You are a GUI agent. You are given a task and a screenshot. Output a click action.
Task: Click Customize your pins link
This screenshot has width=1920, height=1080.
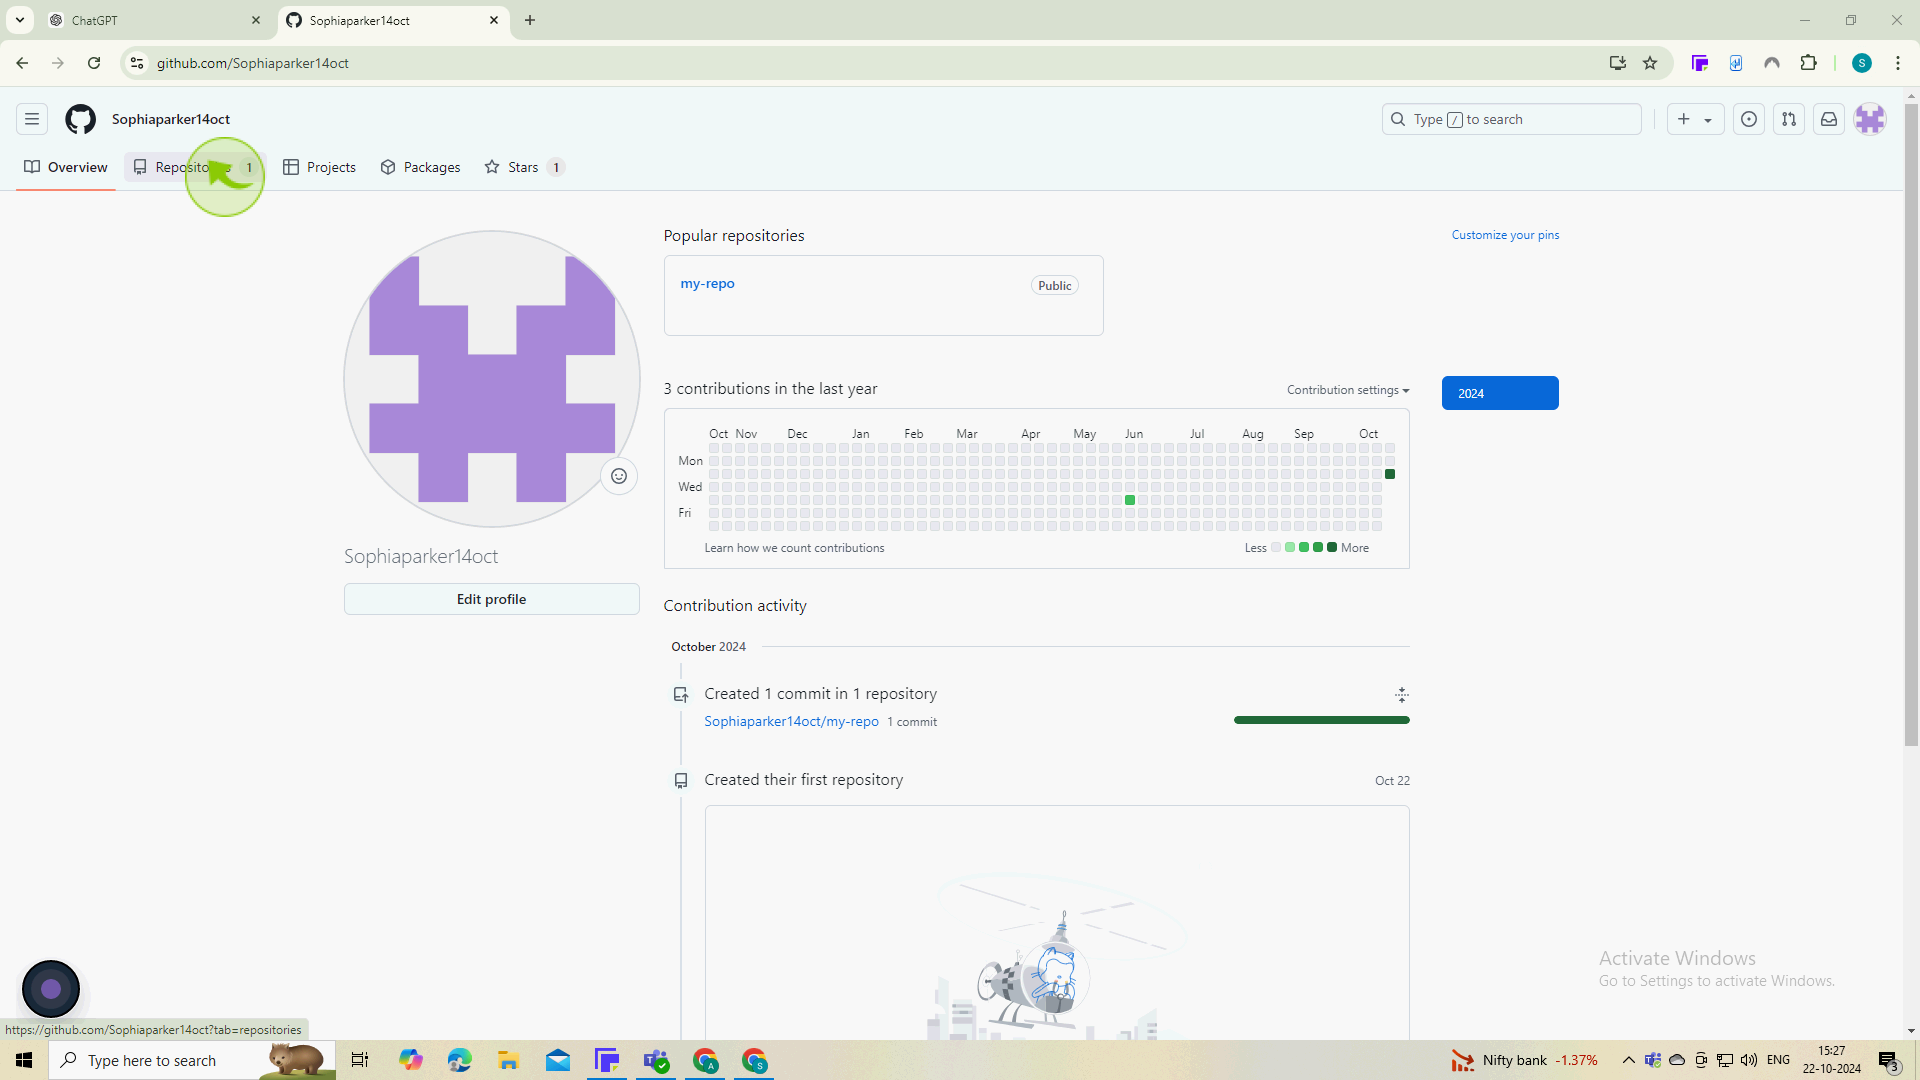pos(1505,235)
